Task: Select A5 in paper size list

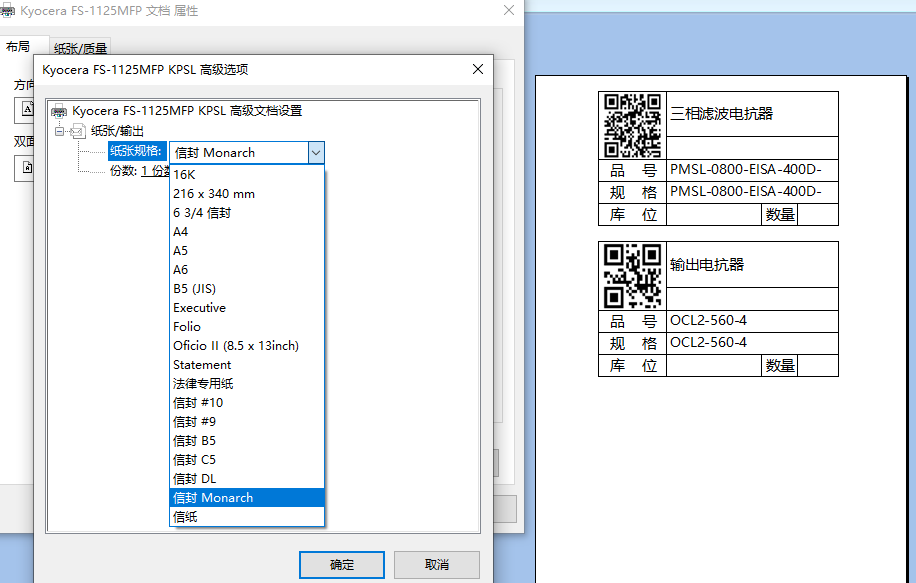Action: (x=247, y=251)
